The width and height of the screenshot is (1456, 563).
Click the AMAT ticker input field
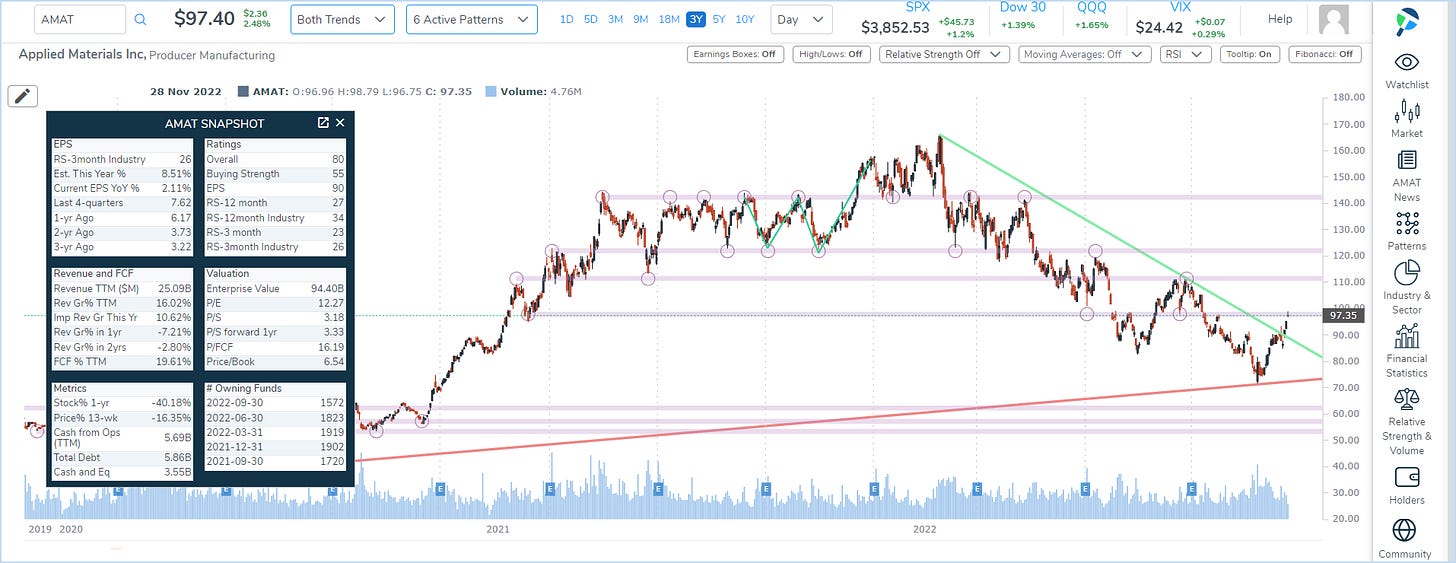coord(80,19)
